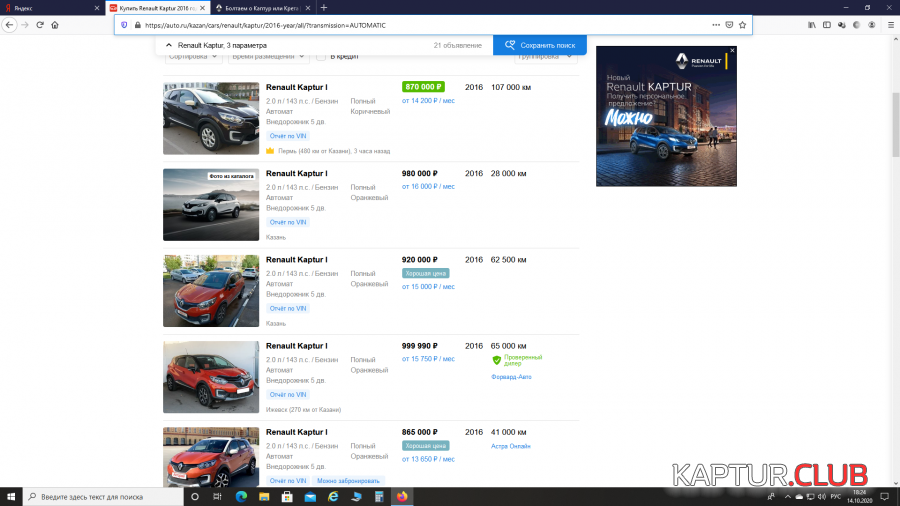Launch Microsoft Edge from taskbar

[x=241, y=497]
